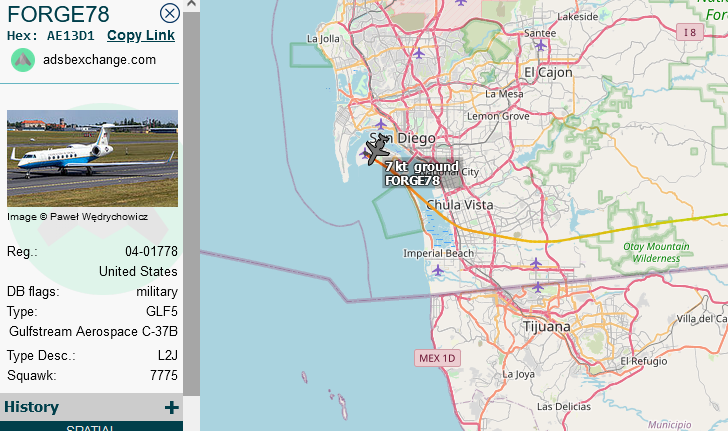
Task: Click the Chula Vista map label
Action: coord(460,205)
